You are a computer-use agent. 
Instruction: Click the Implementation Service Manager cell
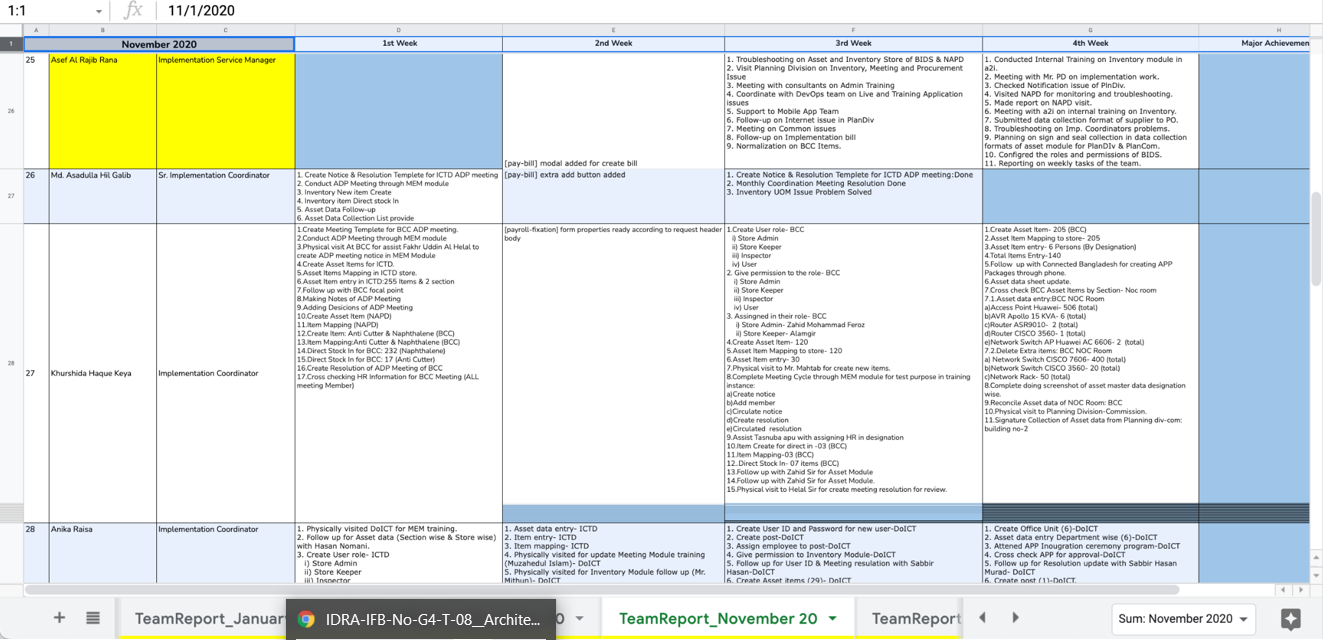[225, 111]
